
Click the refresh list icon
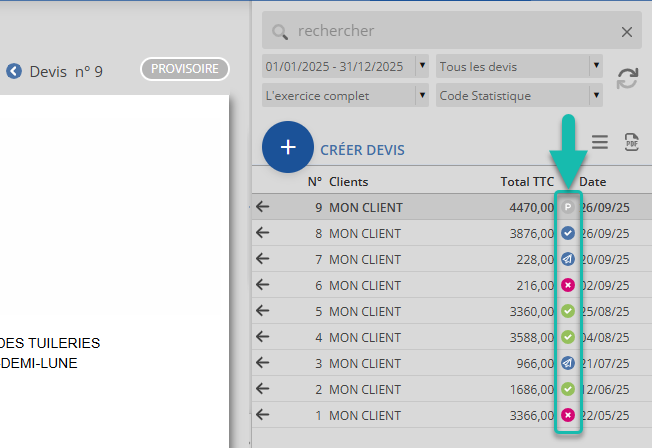click(627, 79)
